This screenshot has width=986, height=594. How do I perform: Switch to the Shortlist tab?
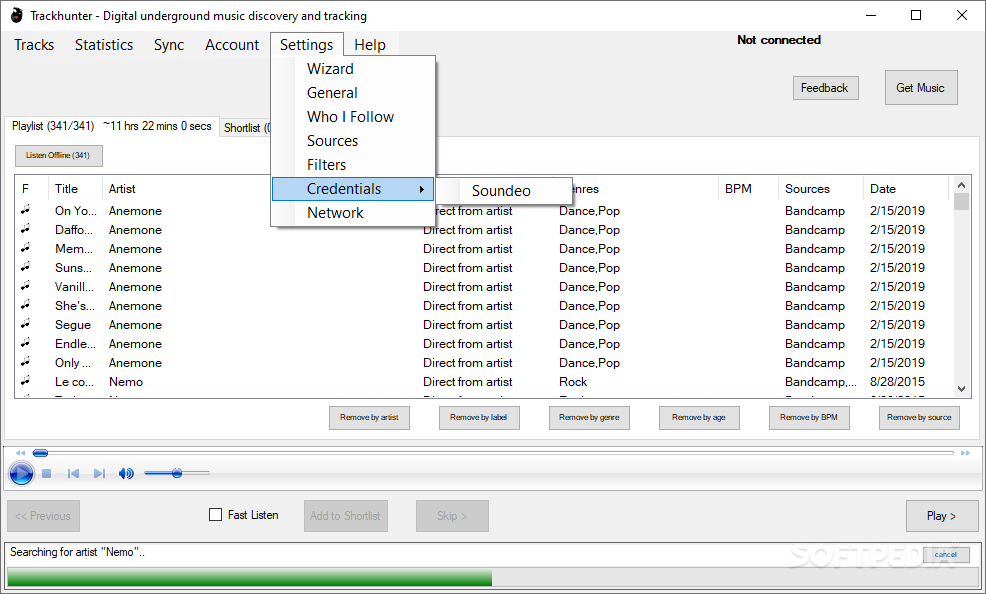(246, 128)
